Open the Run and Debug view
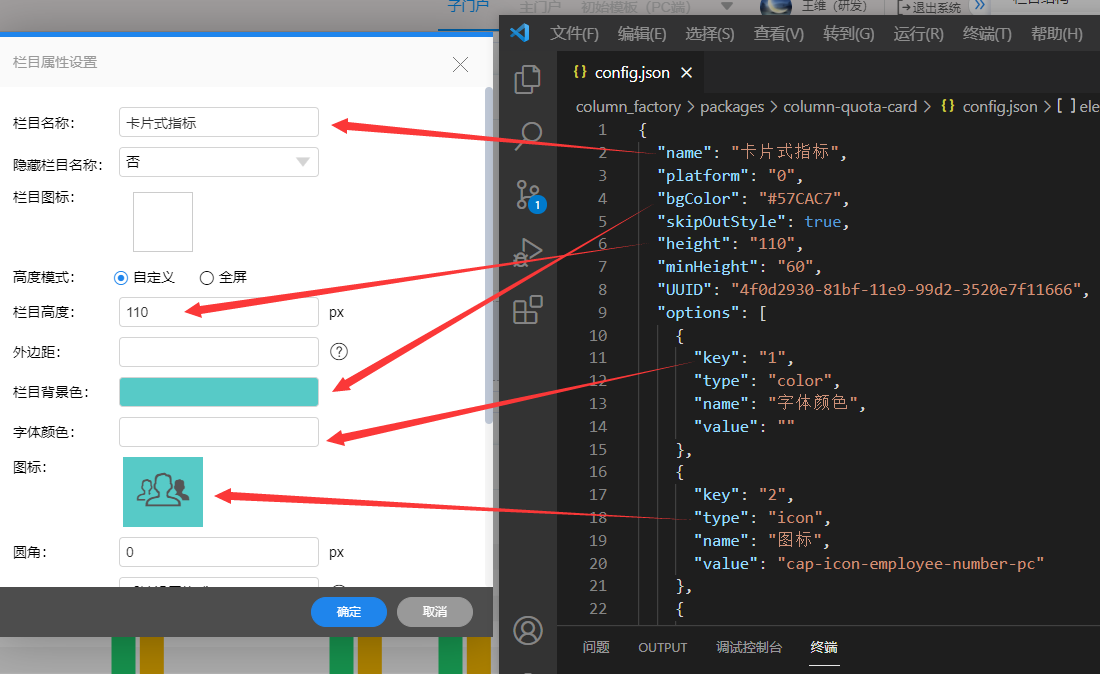The image size is (1100, 674). point(527,252)
